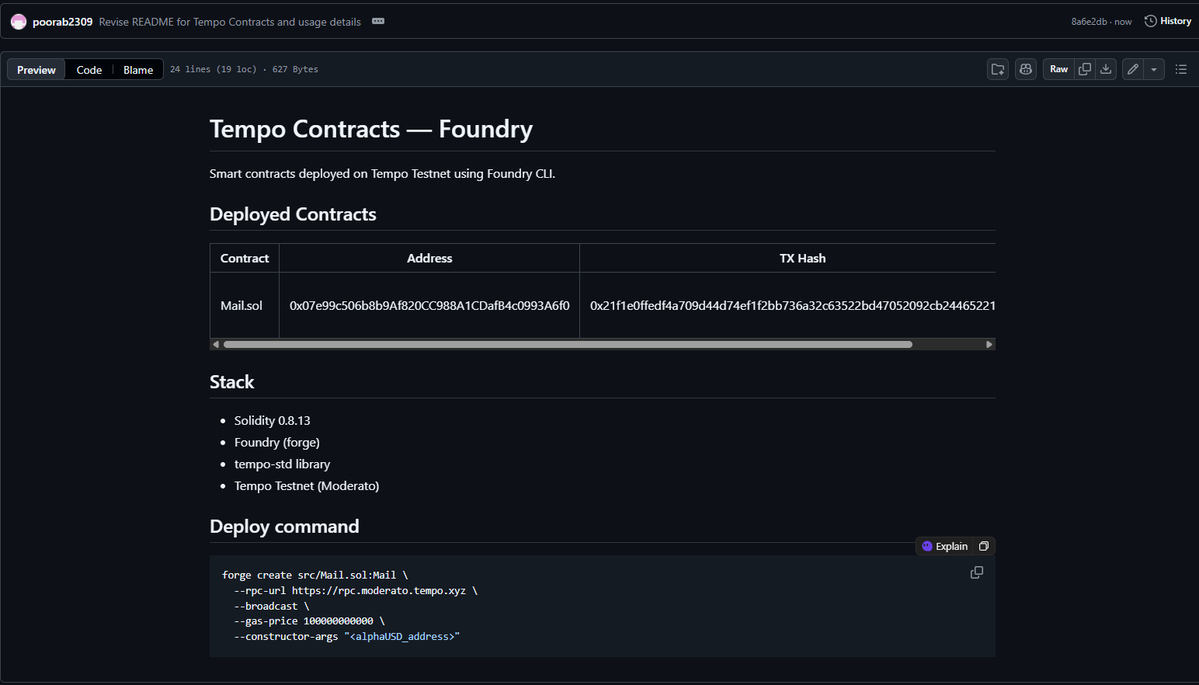Click the Solidity 0.8.13 list item
This screenshot has width=1199, height=685.
pos(271,420)
